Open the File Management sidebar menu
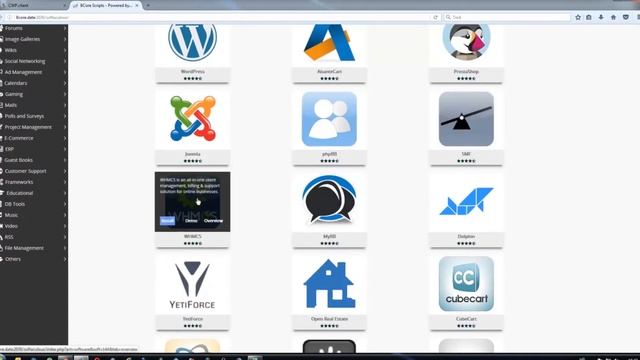Image resolution: width=640 pixels, height=360 pixels. click(x=34, y=248)
